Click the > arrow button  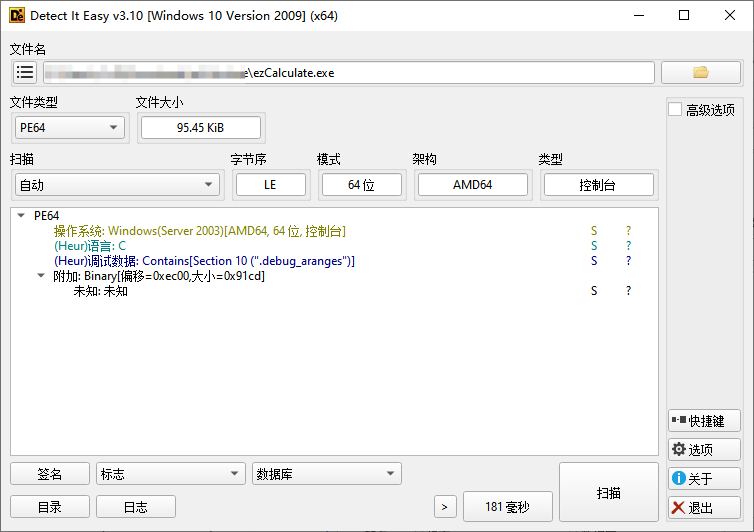point(445,507)
